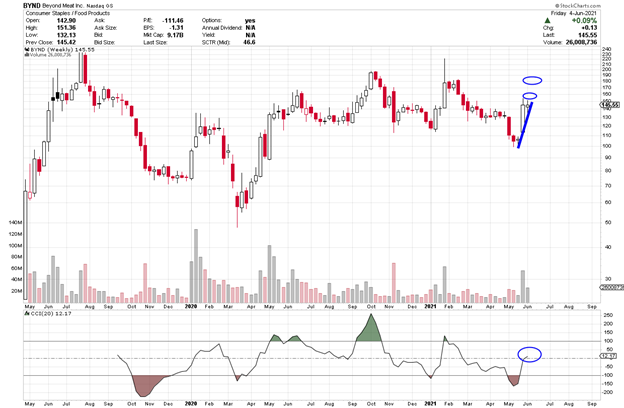Image resolution: width=624 pixels, height=408 pixels.
Task: Click the CCI(20) 12.17 indicator label
Action: (48, 314)
